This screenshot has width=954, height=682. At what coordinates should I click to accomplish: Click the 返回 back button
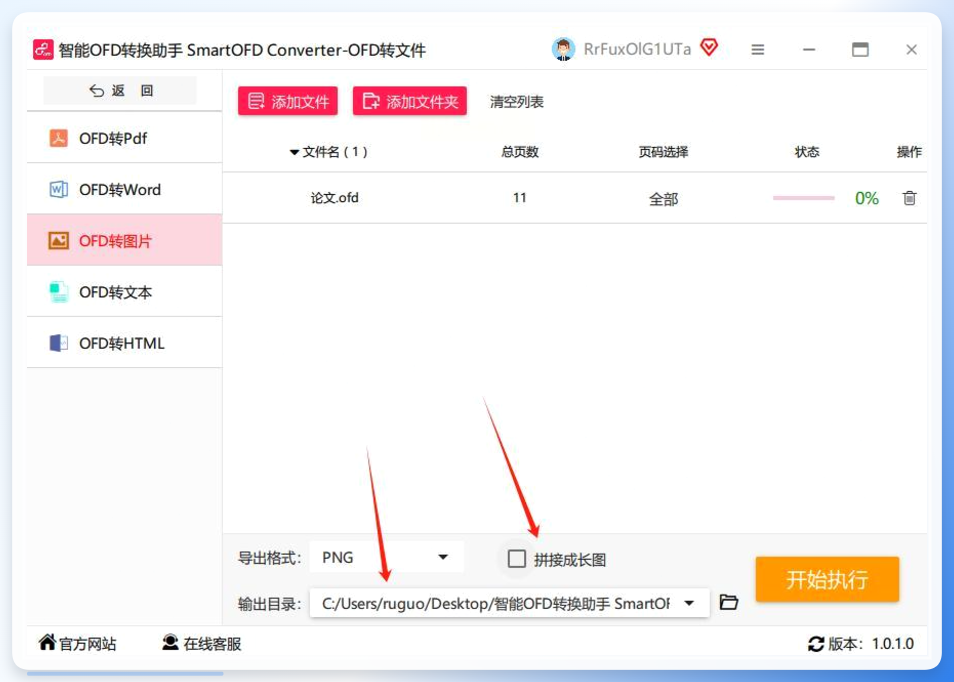tap(120, 91)
